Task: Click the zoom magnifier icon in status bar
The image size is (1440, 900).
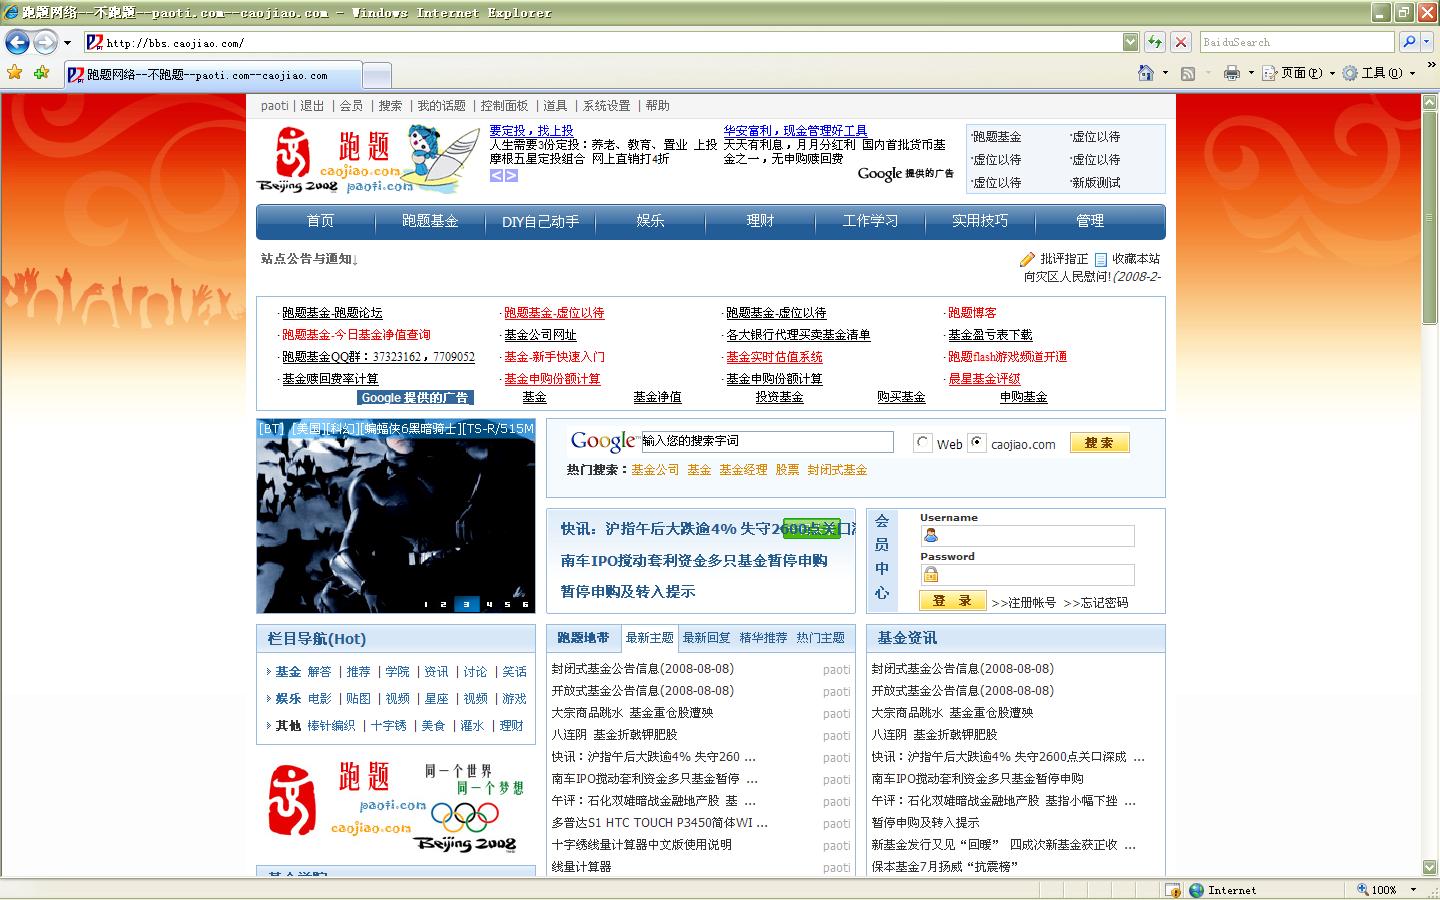Action: coord(1363,890)
